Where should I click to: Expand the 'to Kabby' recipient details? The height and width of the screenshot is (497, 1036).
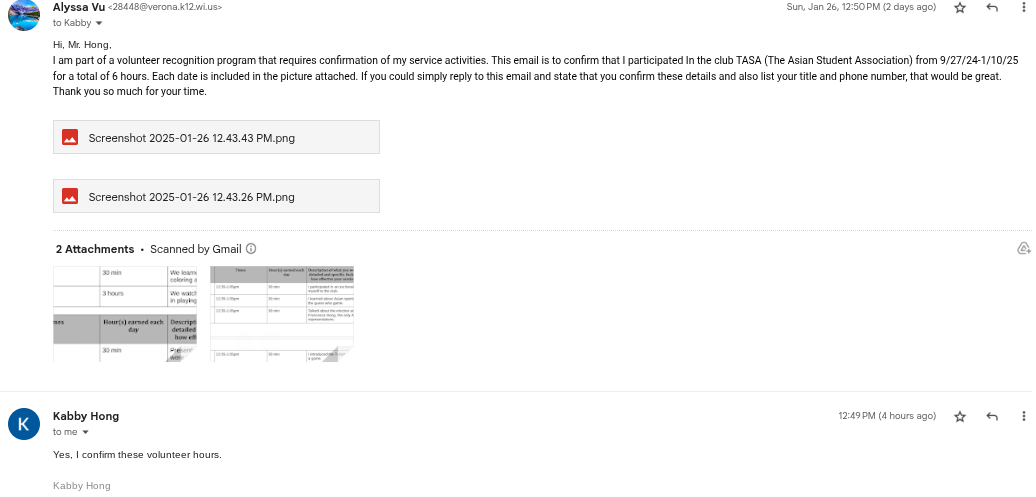point(99,23)
